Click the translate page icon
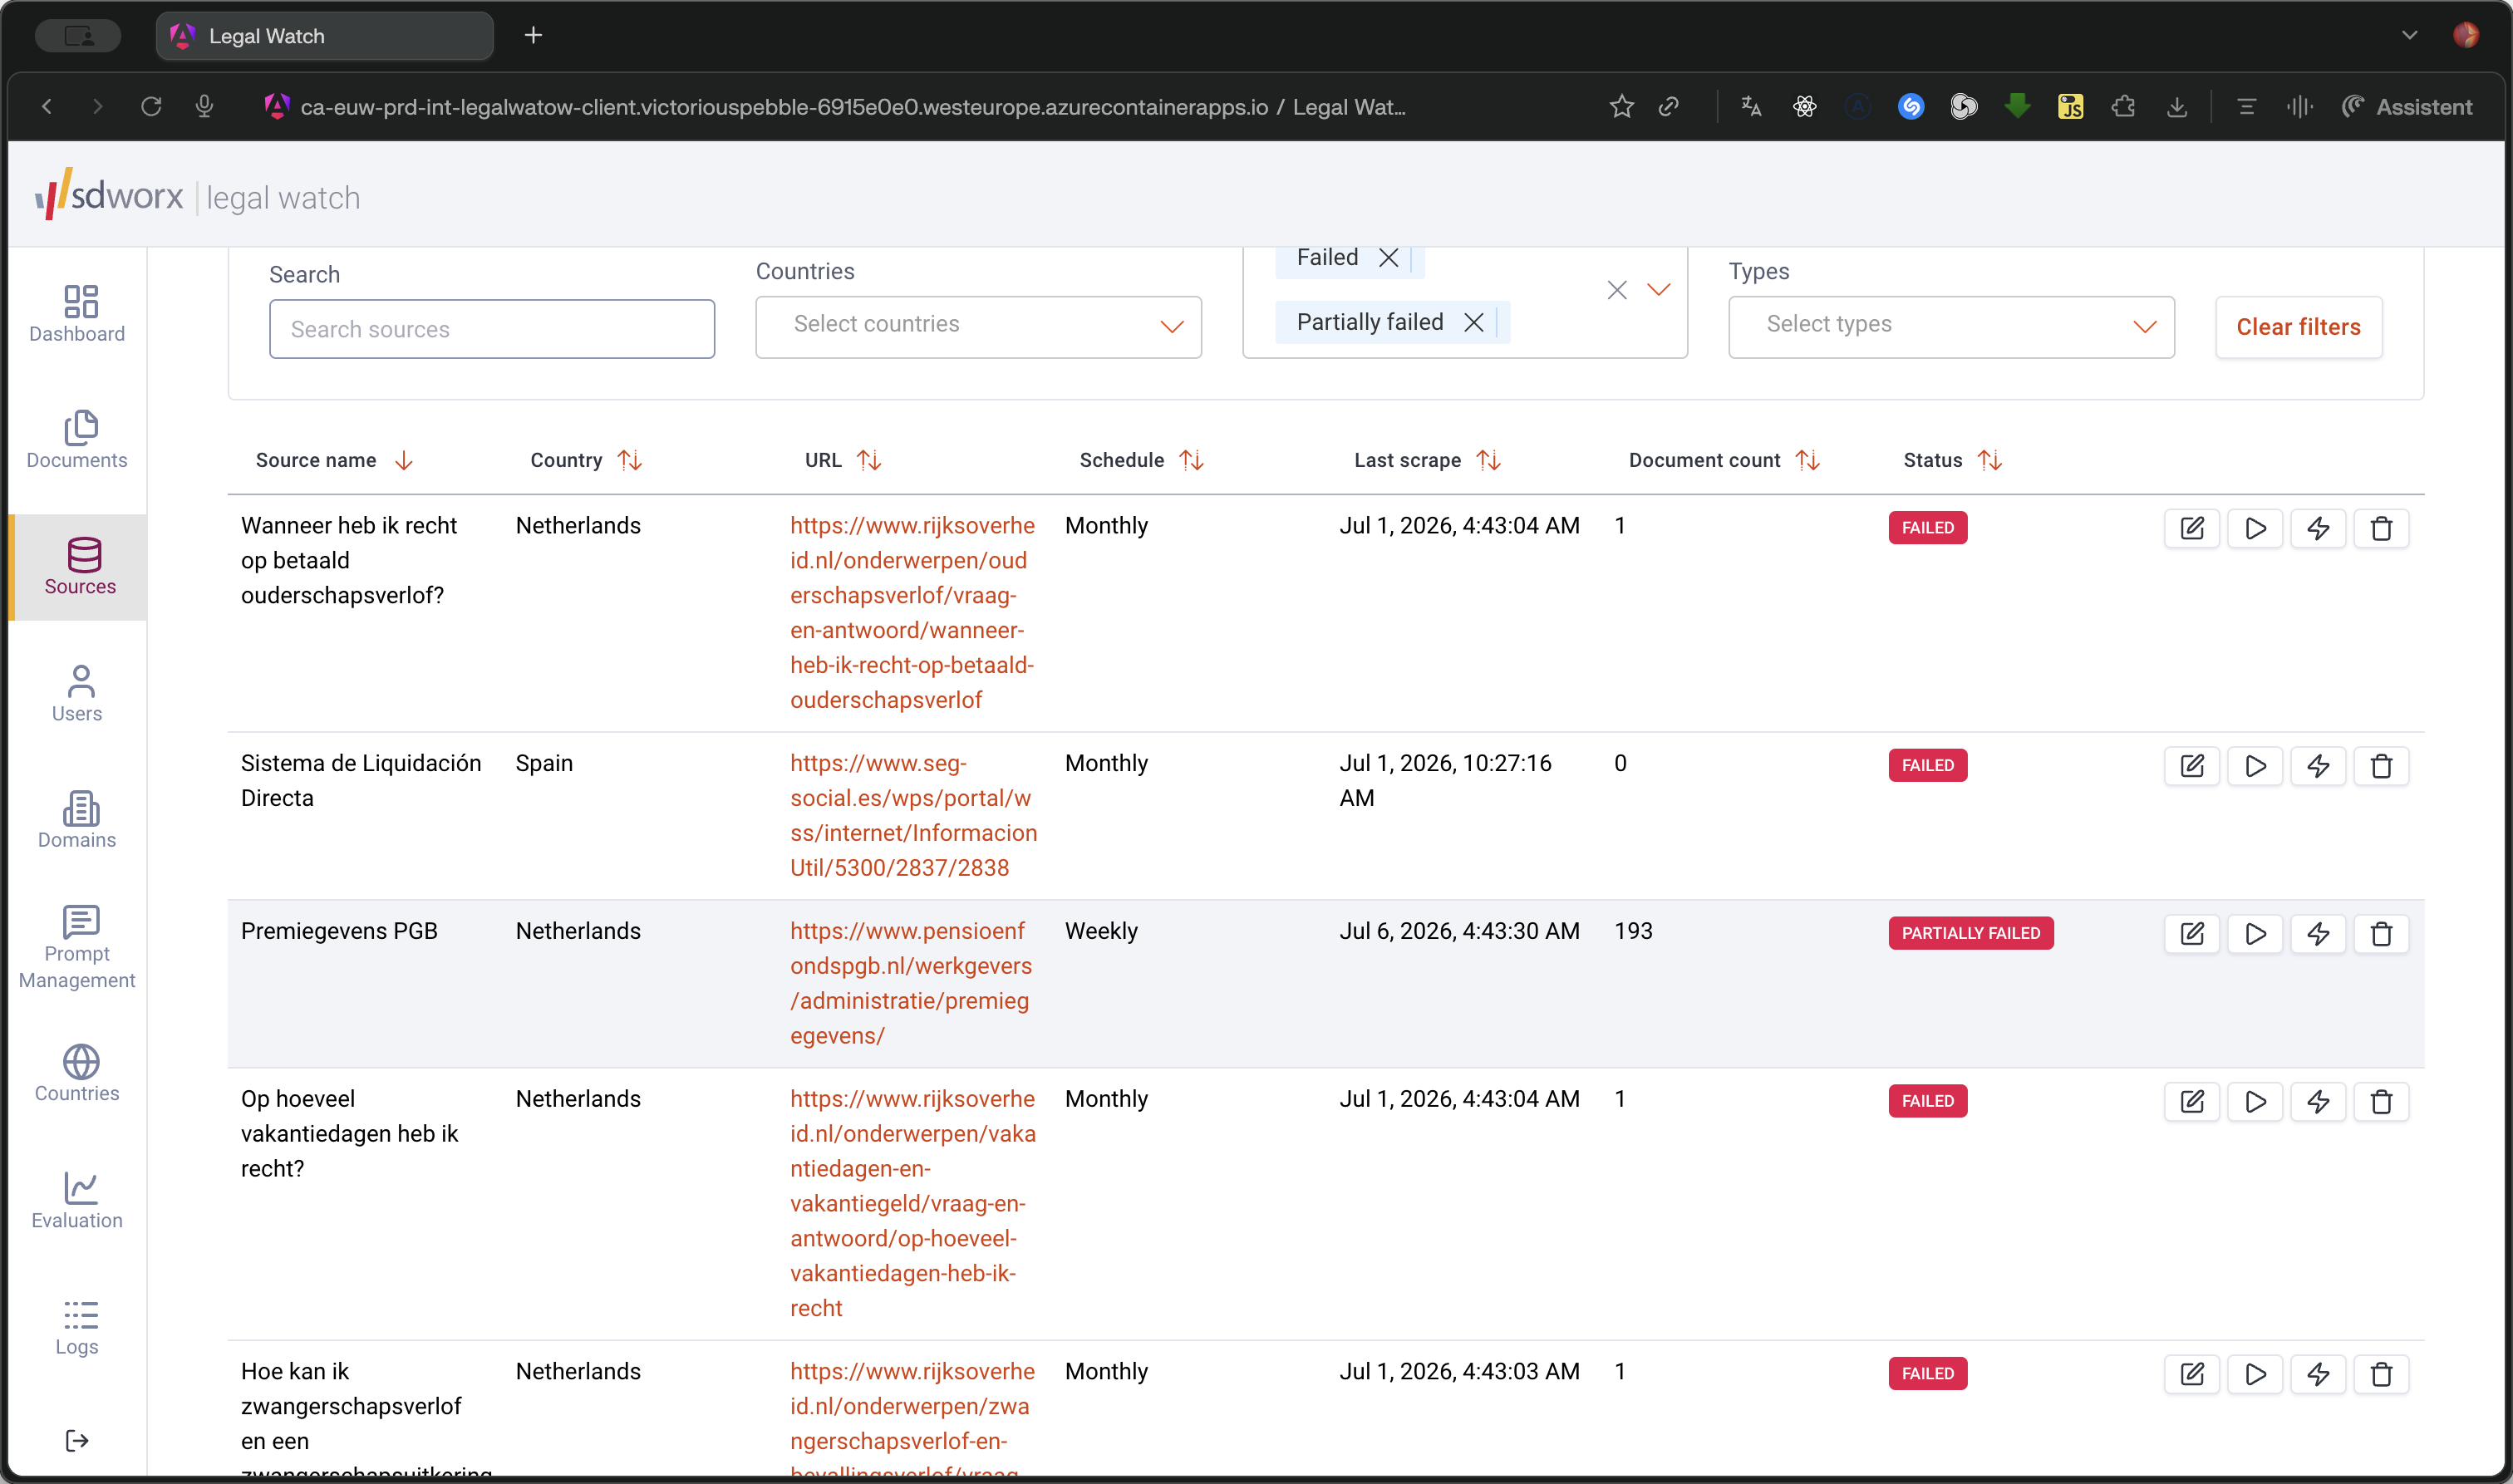 [x=1750, y=106]
